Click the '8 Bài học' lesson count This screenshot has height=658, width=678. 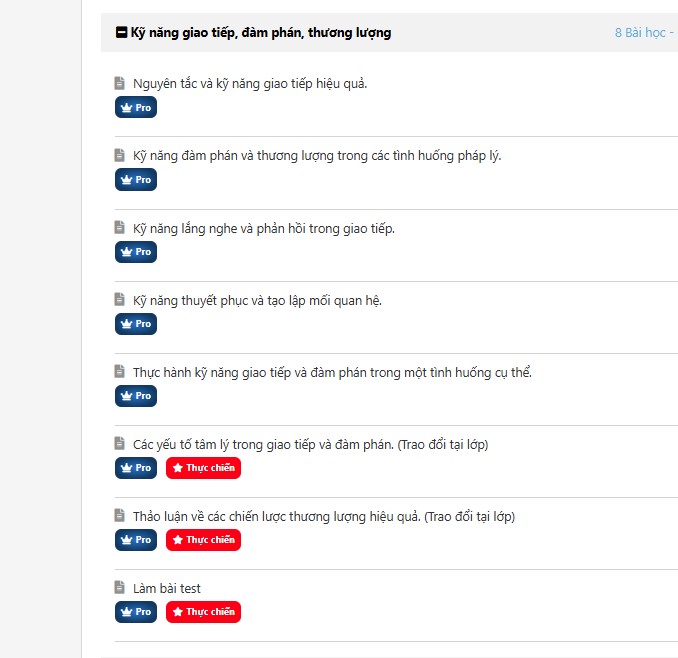pos(640,33)
